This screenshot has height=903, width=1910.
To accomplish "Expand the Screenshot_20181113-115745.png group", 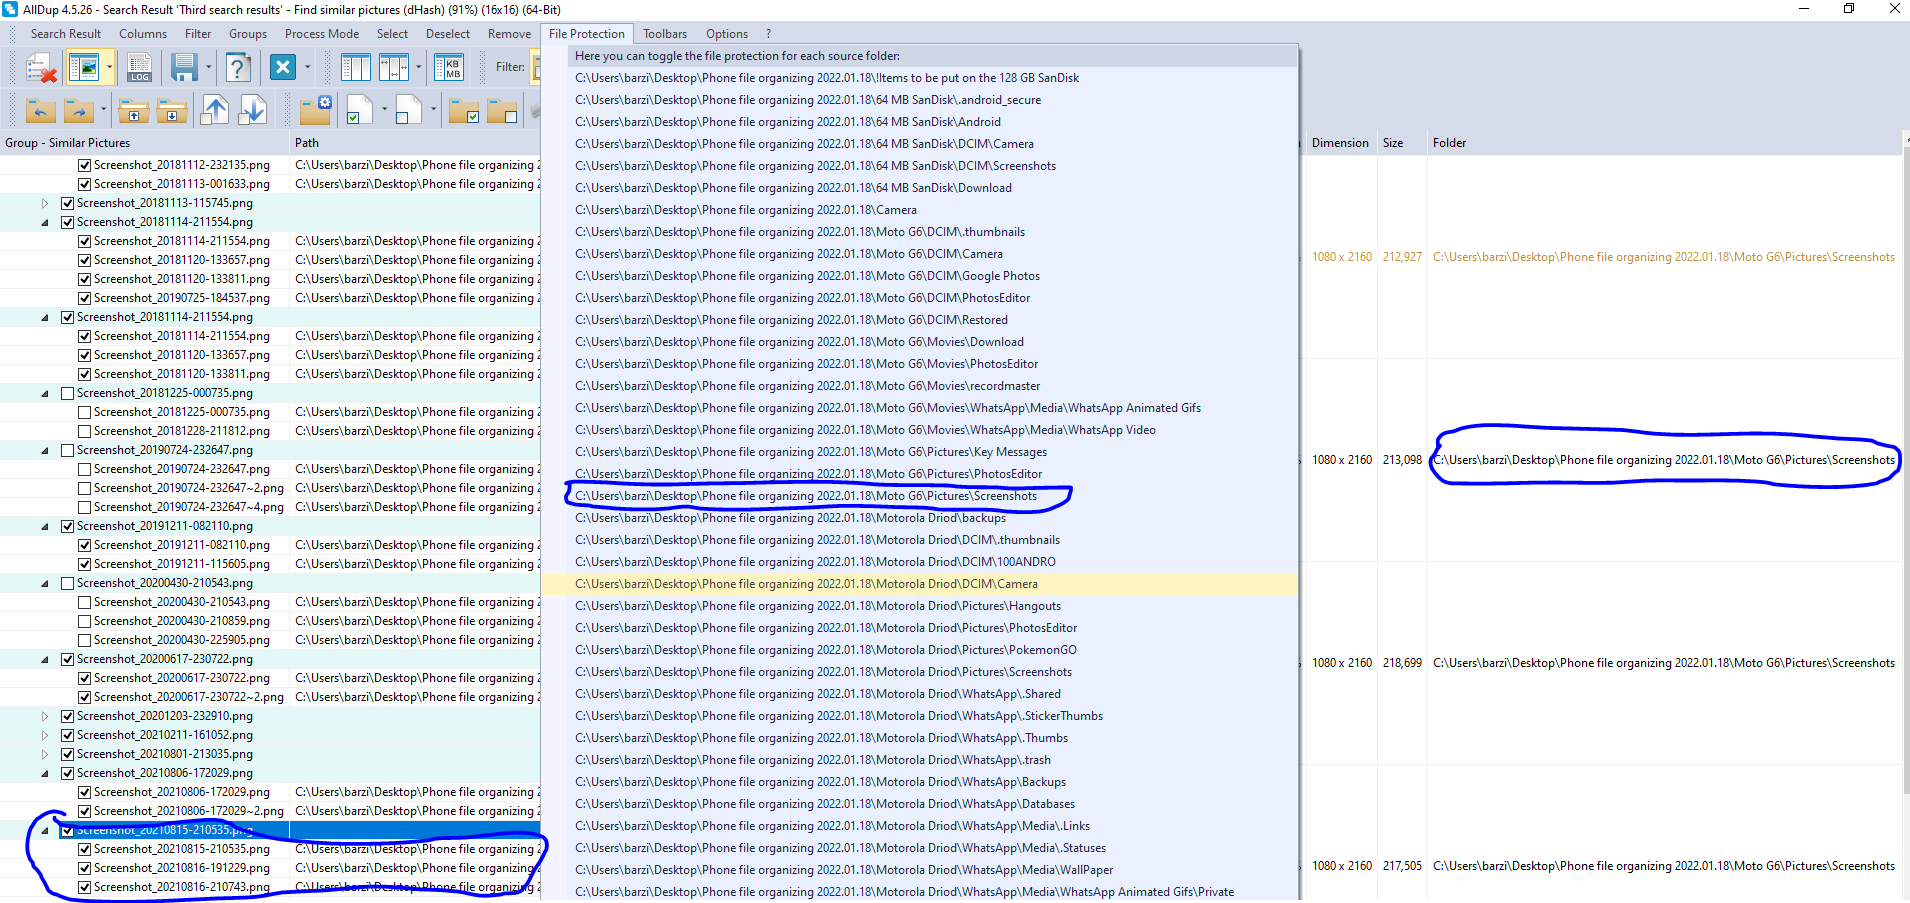I will coord(45,203).
